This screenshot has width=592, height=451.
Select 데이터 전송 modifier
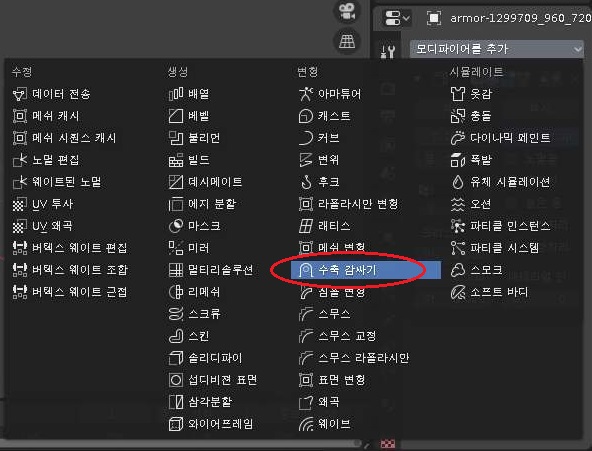pyautogui.click(x=52, y=94)
